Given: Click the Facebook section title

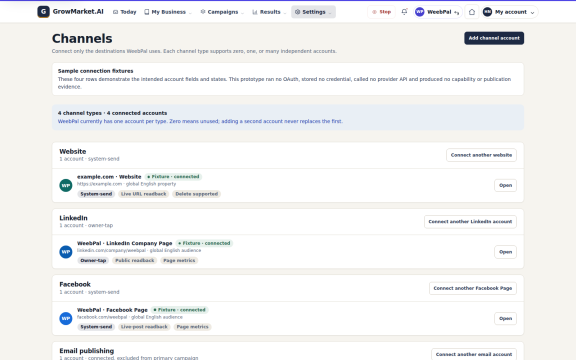Looking at the screenshot, I should coord(75,284).
